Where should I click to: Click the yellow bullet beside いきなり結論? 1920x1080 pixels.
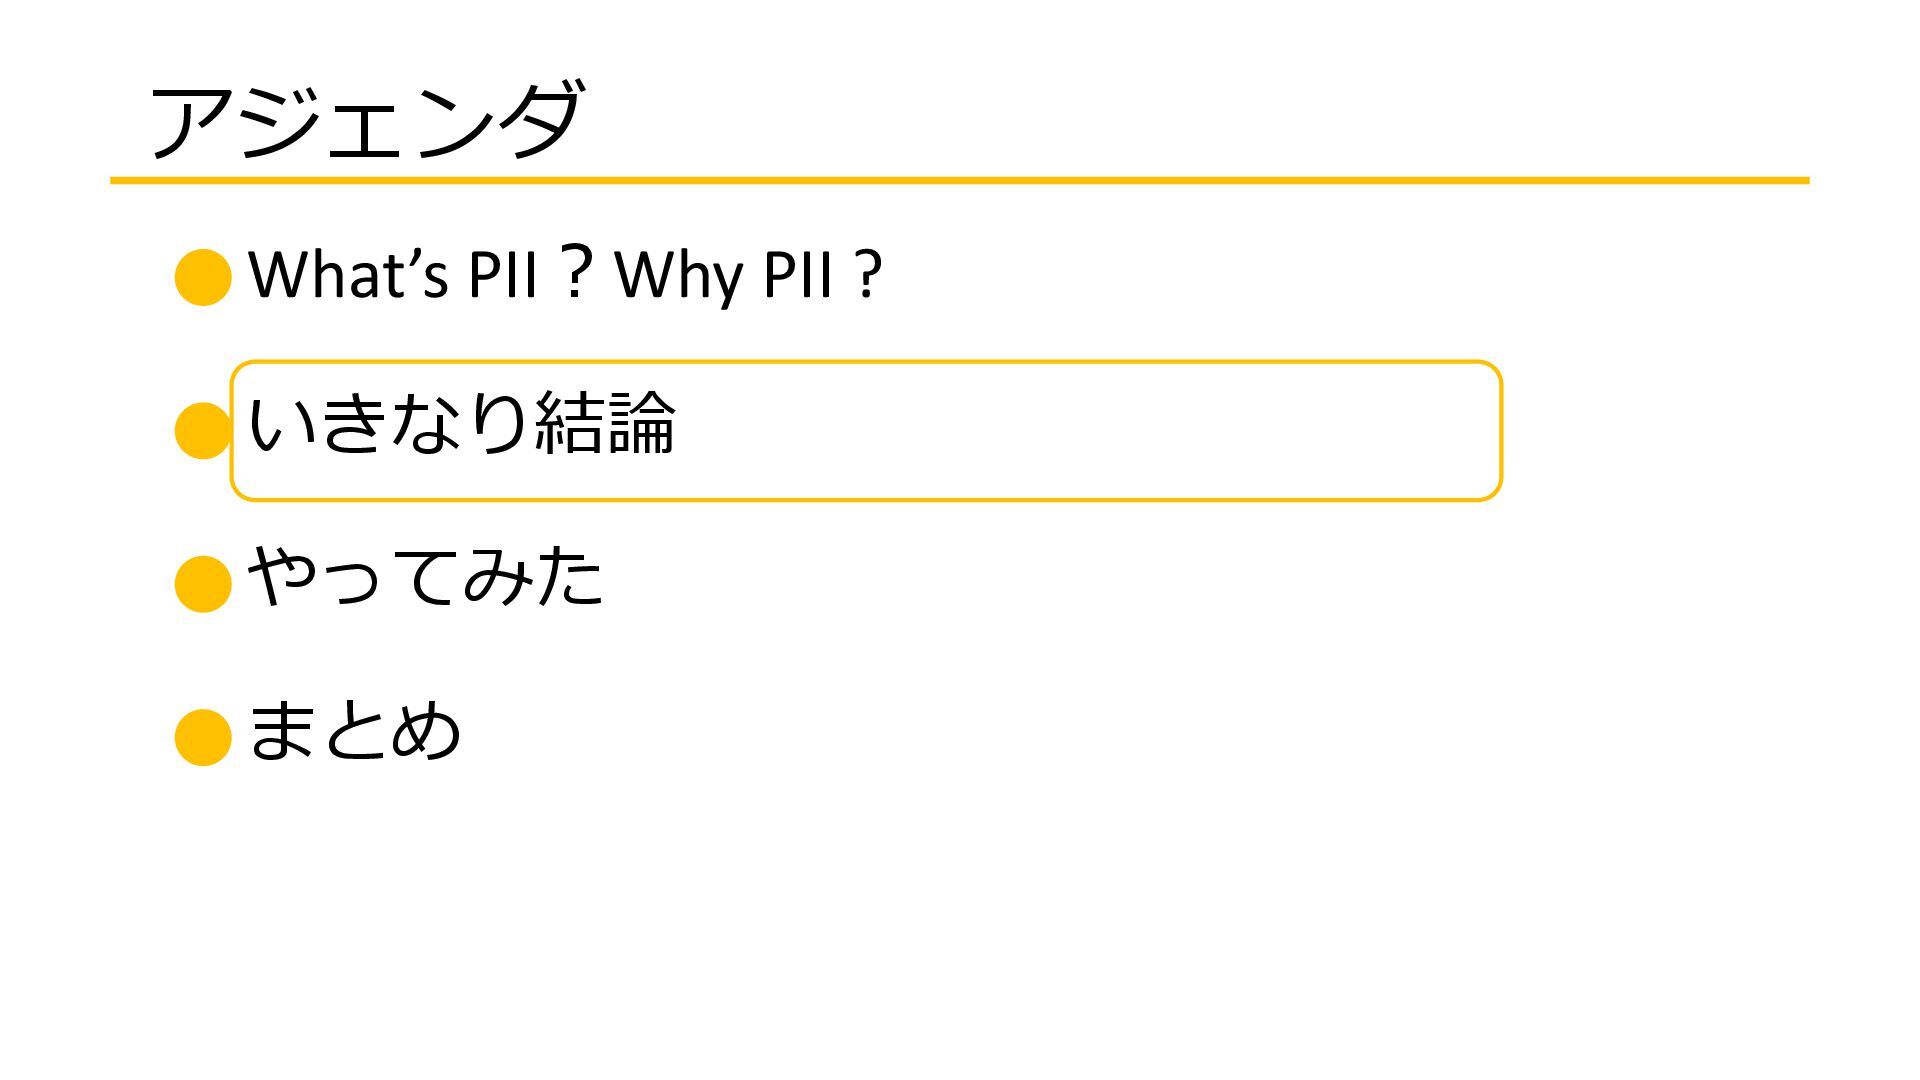click(202, 431)
